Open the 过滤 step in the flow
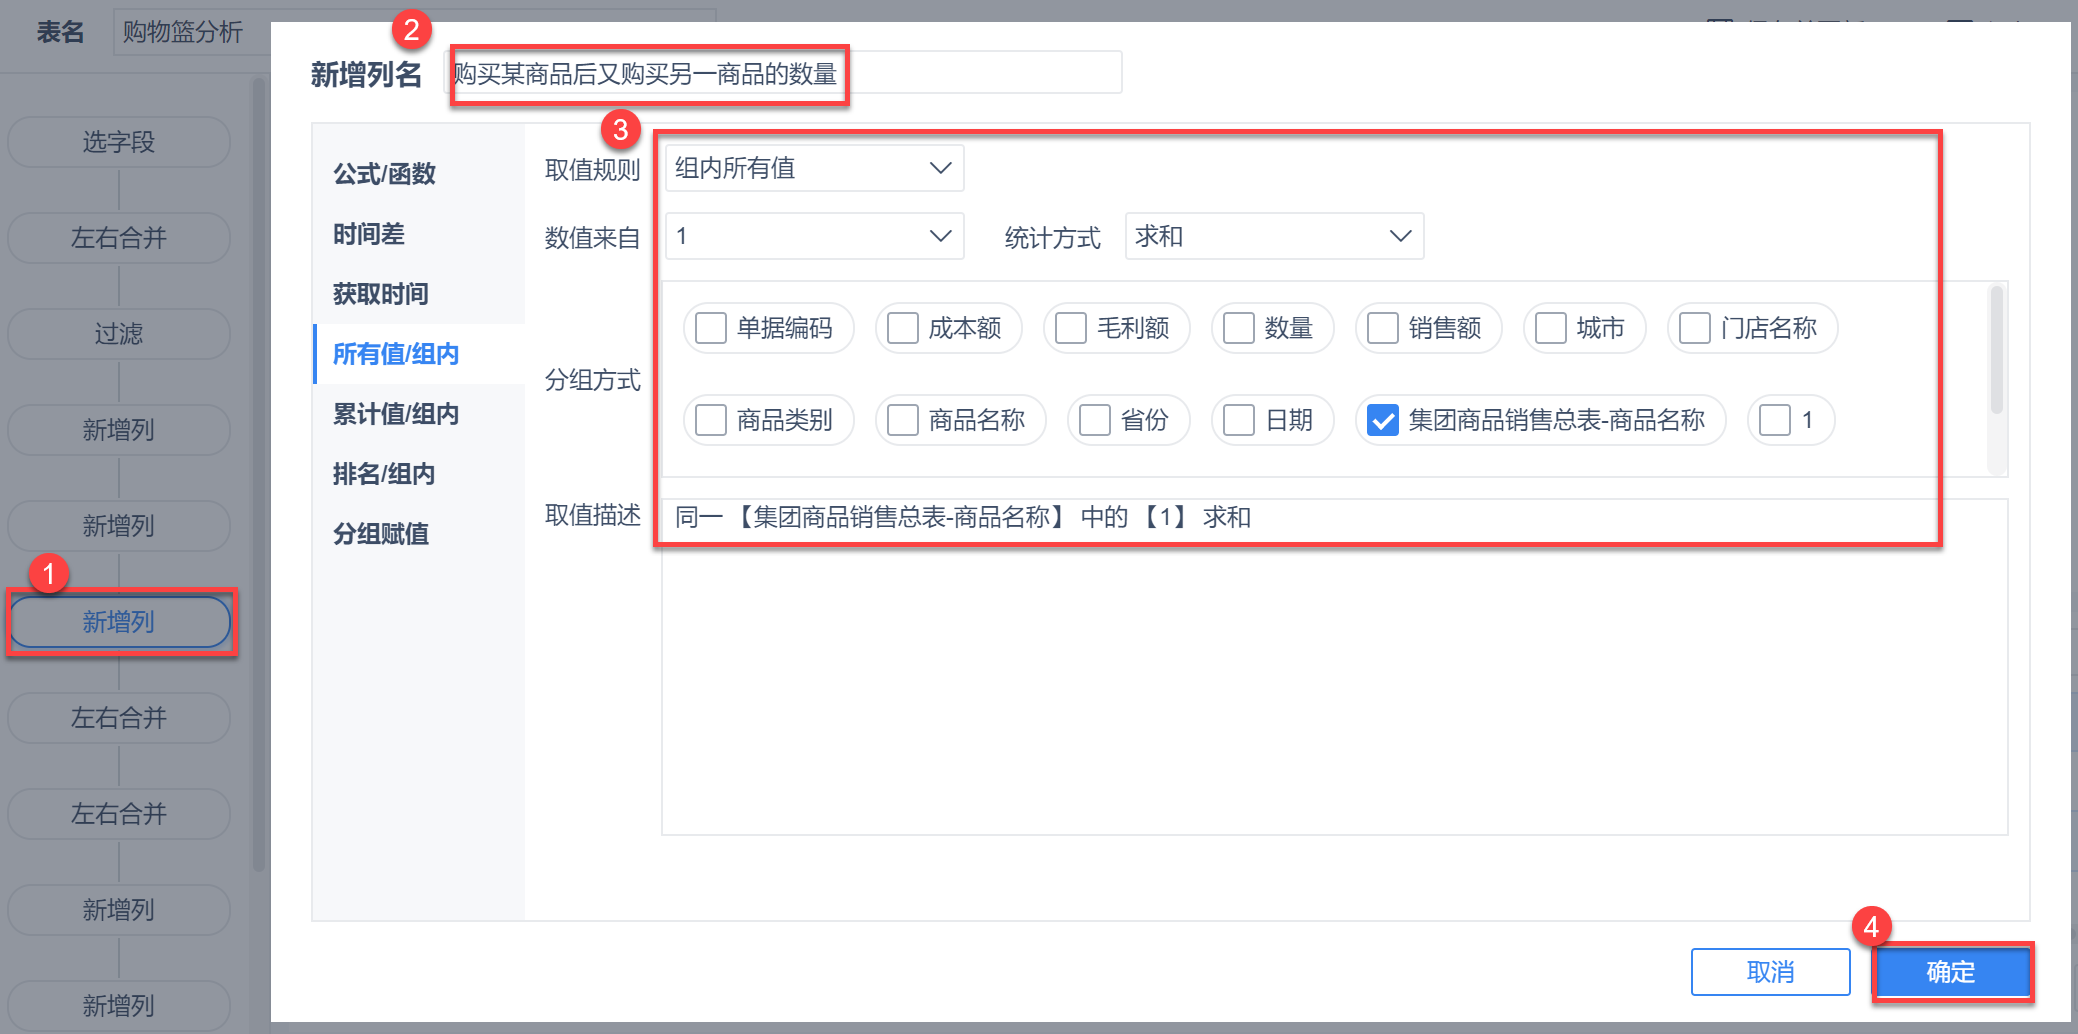This screenshot has height=1034, width=2078. [x=119, y=334]
